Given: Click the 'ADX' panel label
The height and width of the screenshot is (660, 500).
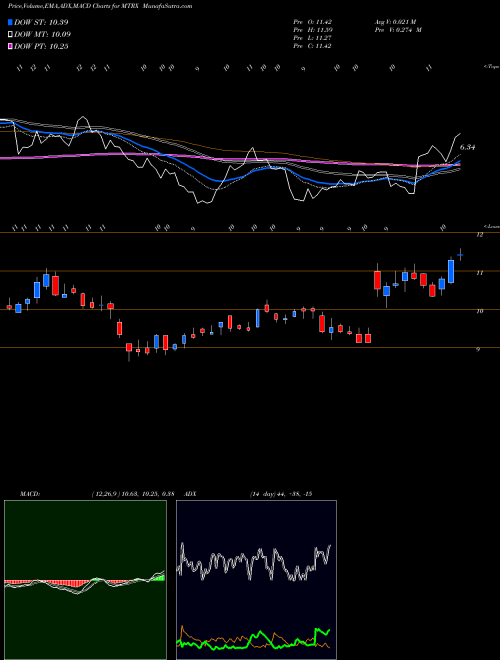Looking at the screenshot, I should (191, 494).
